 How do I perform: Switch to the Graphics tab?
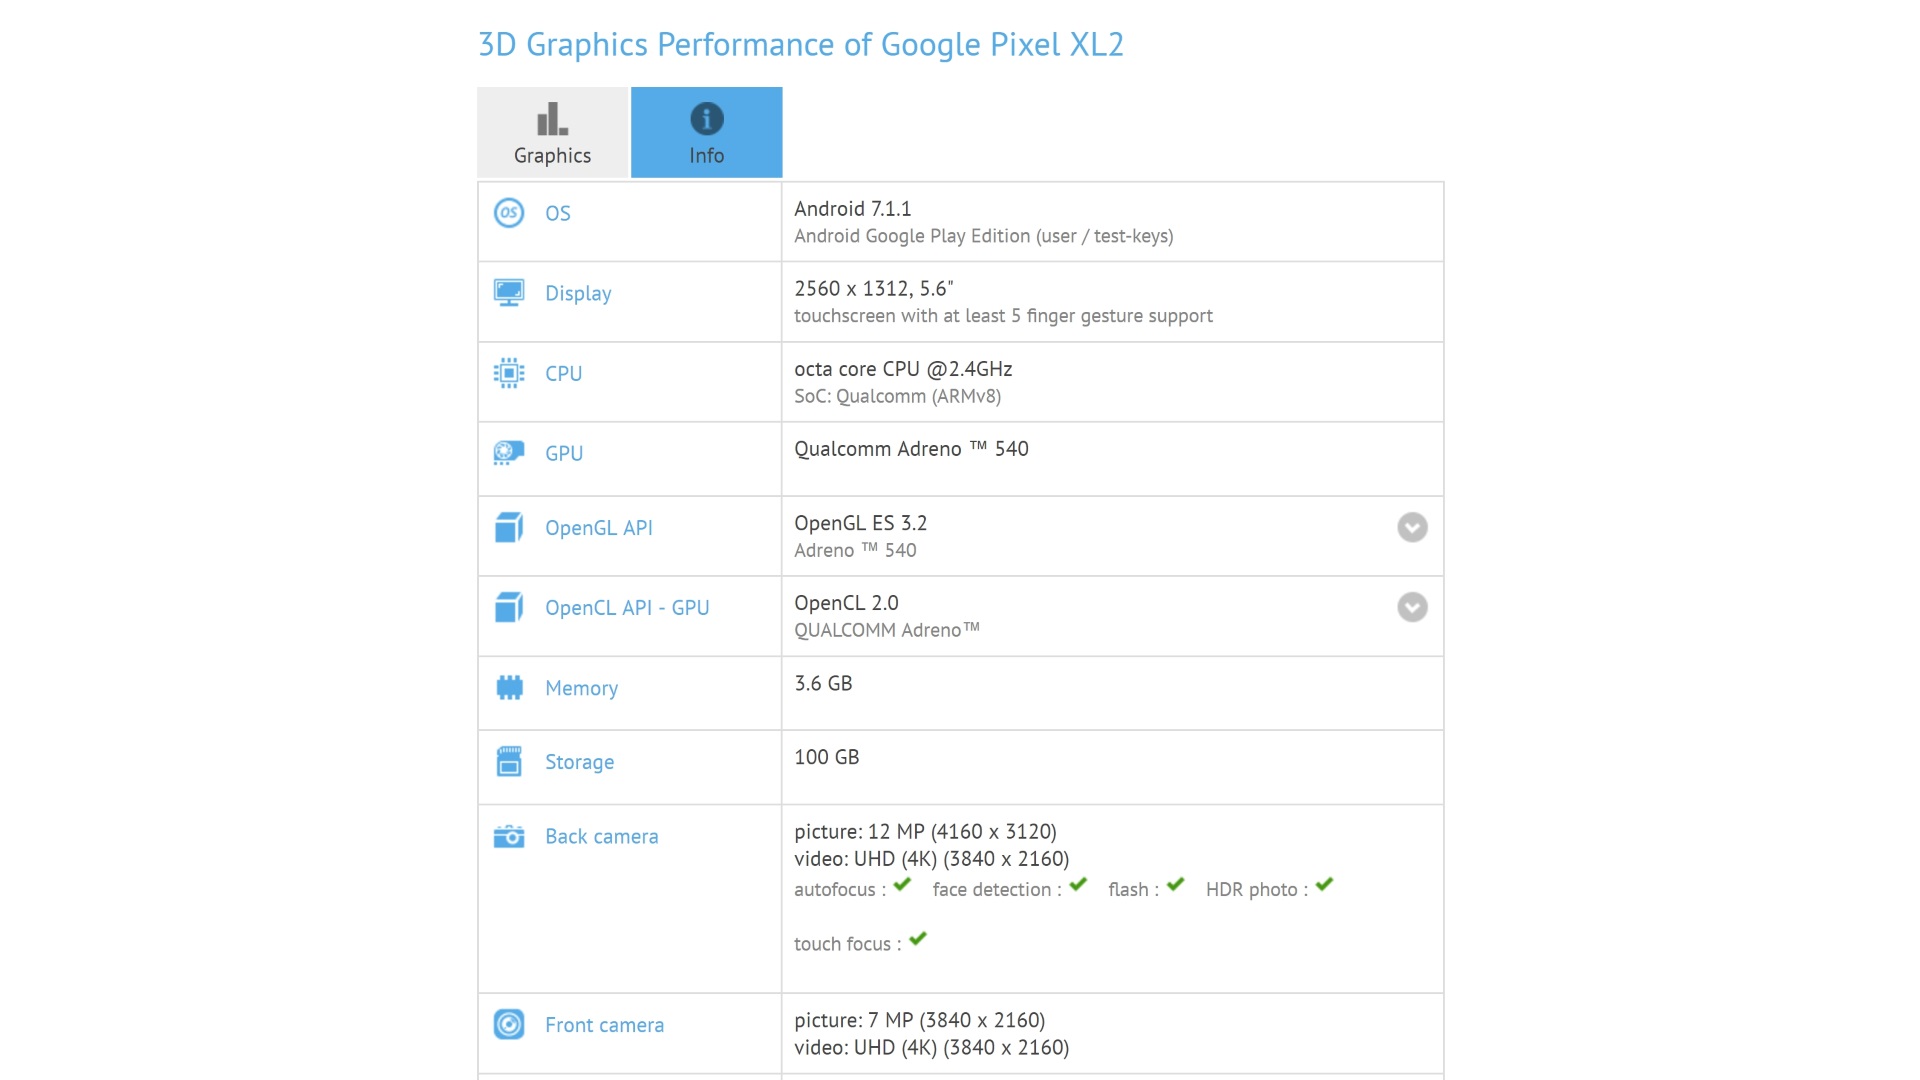click(552, 133)
